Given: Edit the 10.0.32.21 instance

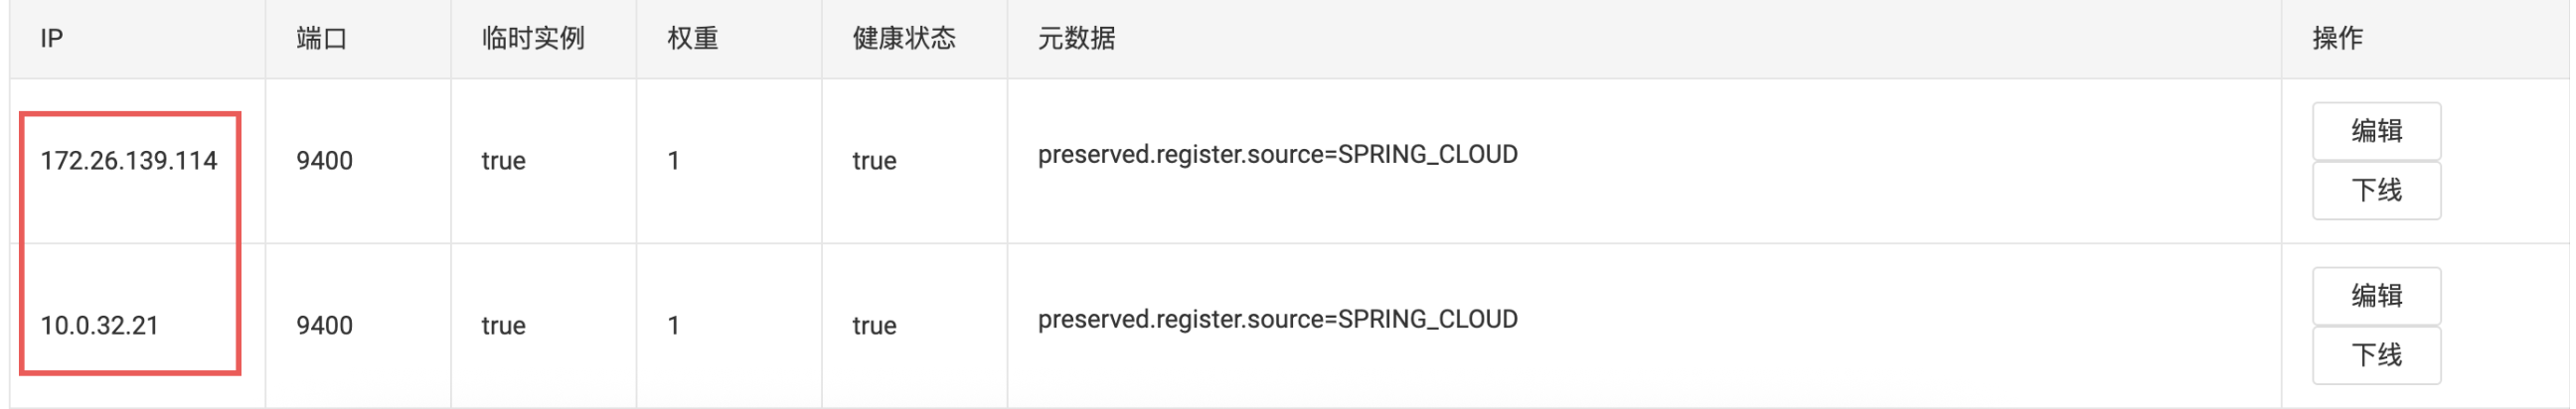Looking at the screenshot, I should [x=2375, y=296].
